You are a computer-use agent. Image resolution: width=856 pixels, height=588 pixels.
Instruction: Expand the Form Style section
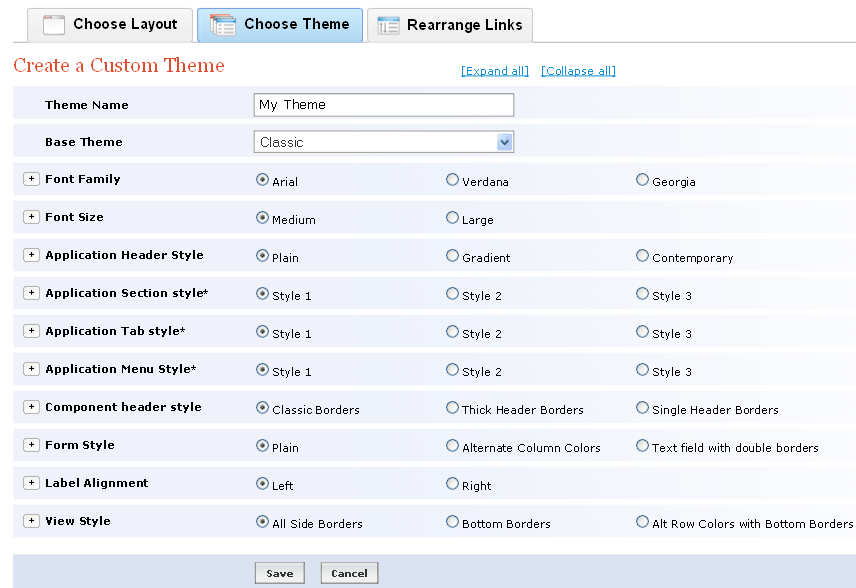pyautogui.click(x=31, y=446)
